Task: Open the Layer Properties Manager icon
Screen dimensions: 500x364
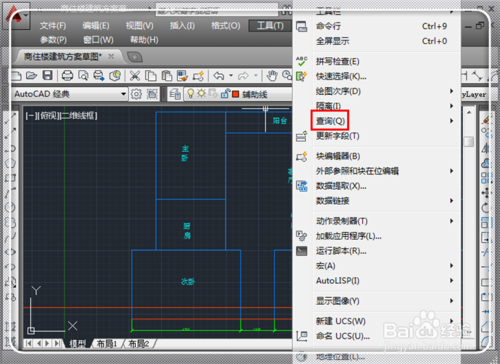Action: (x=175, y=94)
